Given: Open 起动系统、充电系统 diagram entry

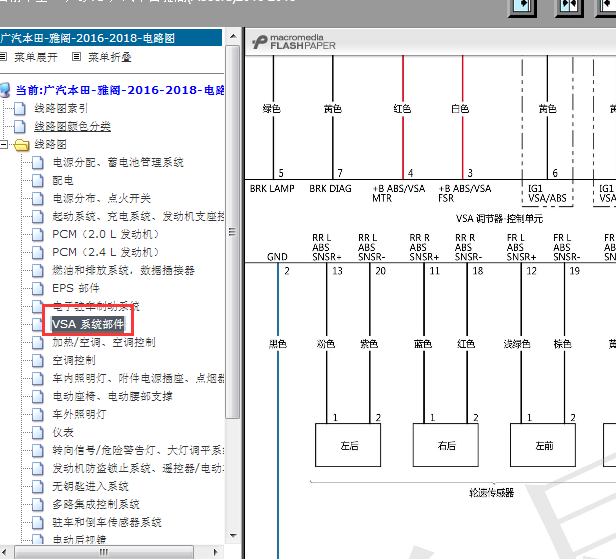Looking at the screenshot, I should coord(138,216).
